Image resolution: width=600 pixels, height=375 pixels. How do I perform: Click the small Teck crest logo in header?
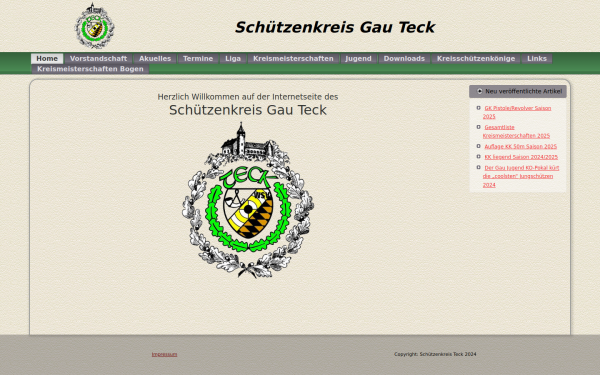click(x=94, y=26)
